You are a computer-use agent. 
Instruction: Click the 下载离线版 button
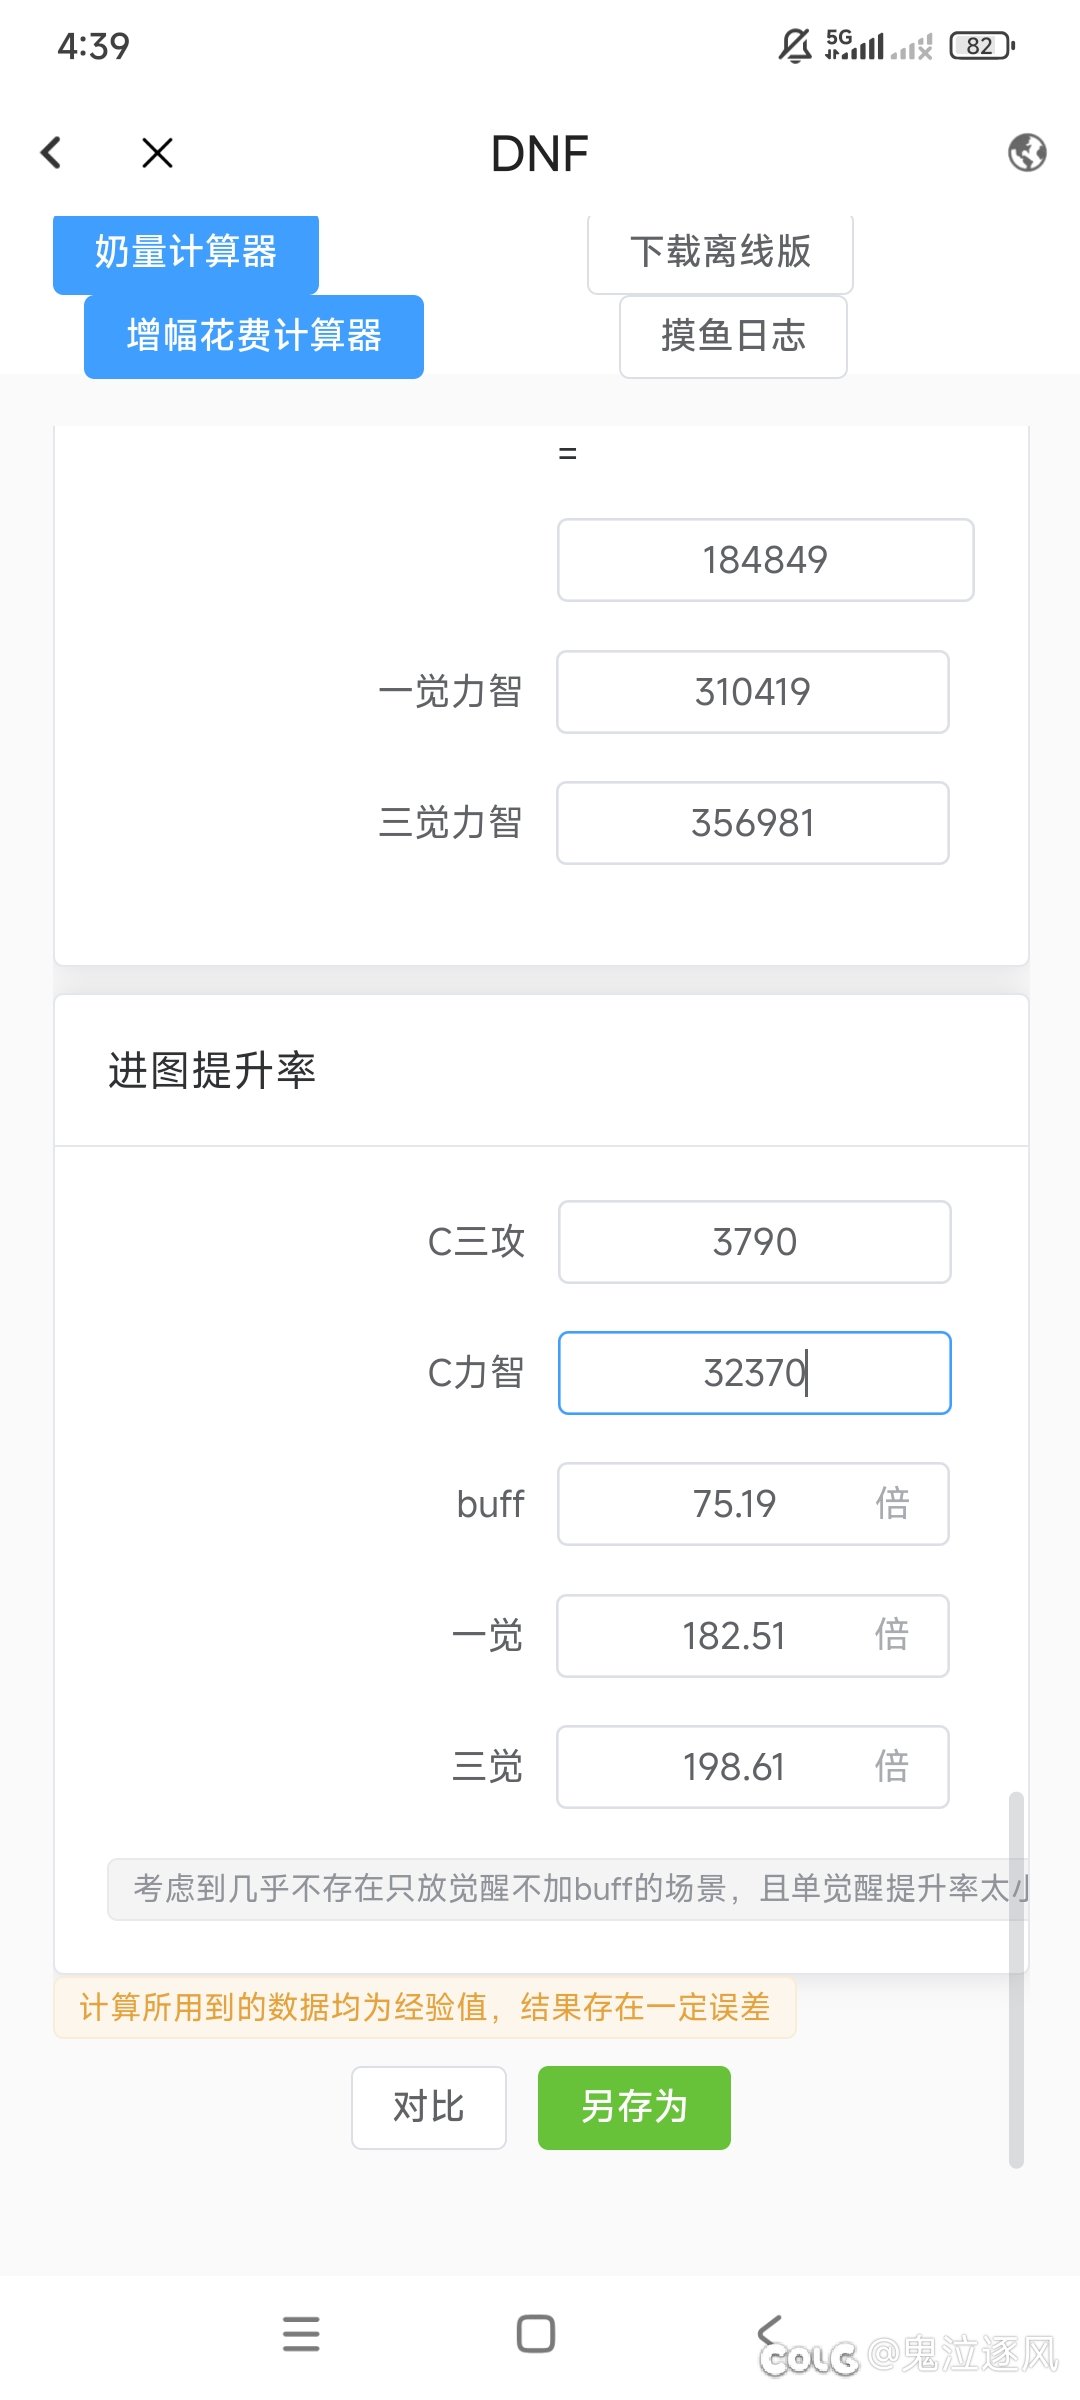[x=720, y=252]
